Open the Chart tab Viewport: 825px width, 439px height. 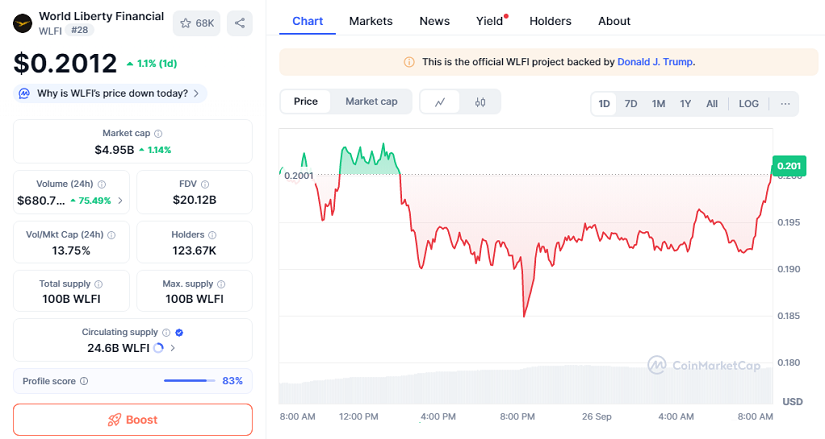307,21
